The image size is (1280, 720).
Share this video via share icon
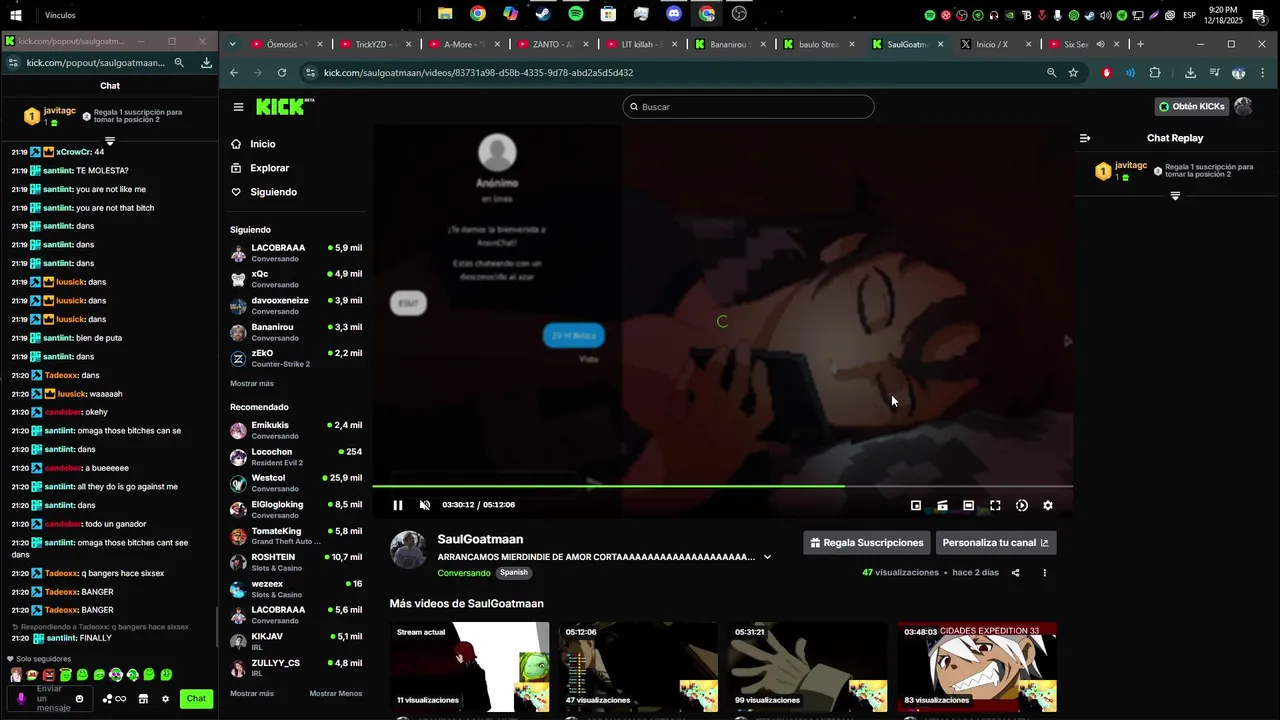(x=1015, y=573)
